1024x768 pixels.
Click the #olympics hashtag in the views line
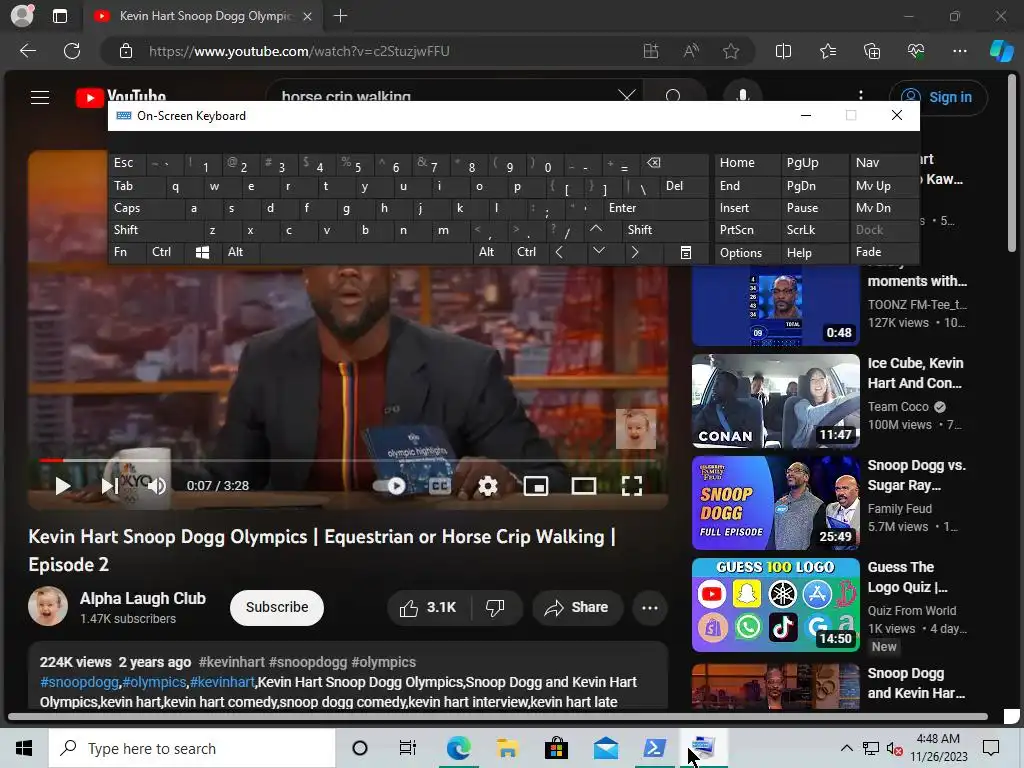(x=383, y=662)
